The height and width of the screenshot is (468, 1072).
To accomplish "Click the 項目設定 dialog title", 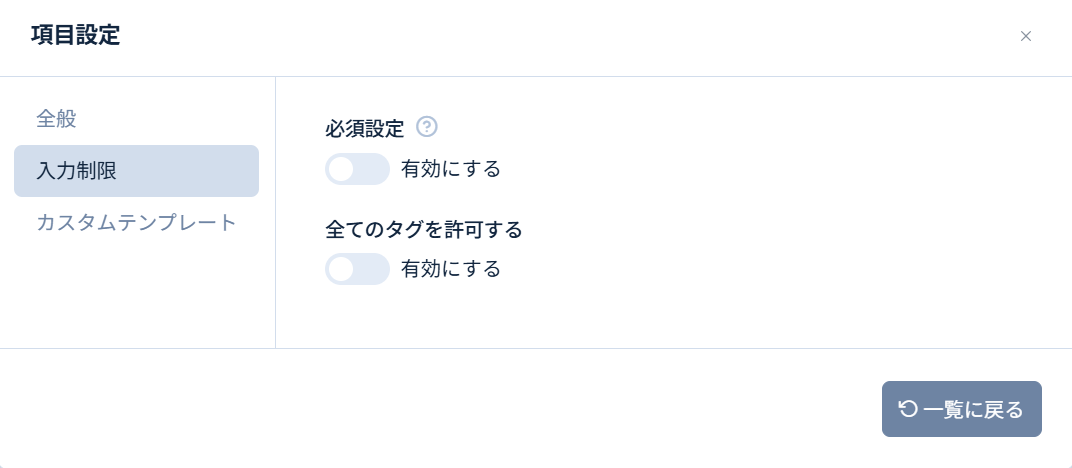I will (76, 36).
